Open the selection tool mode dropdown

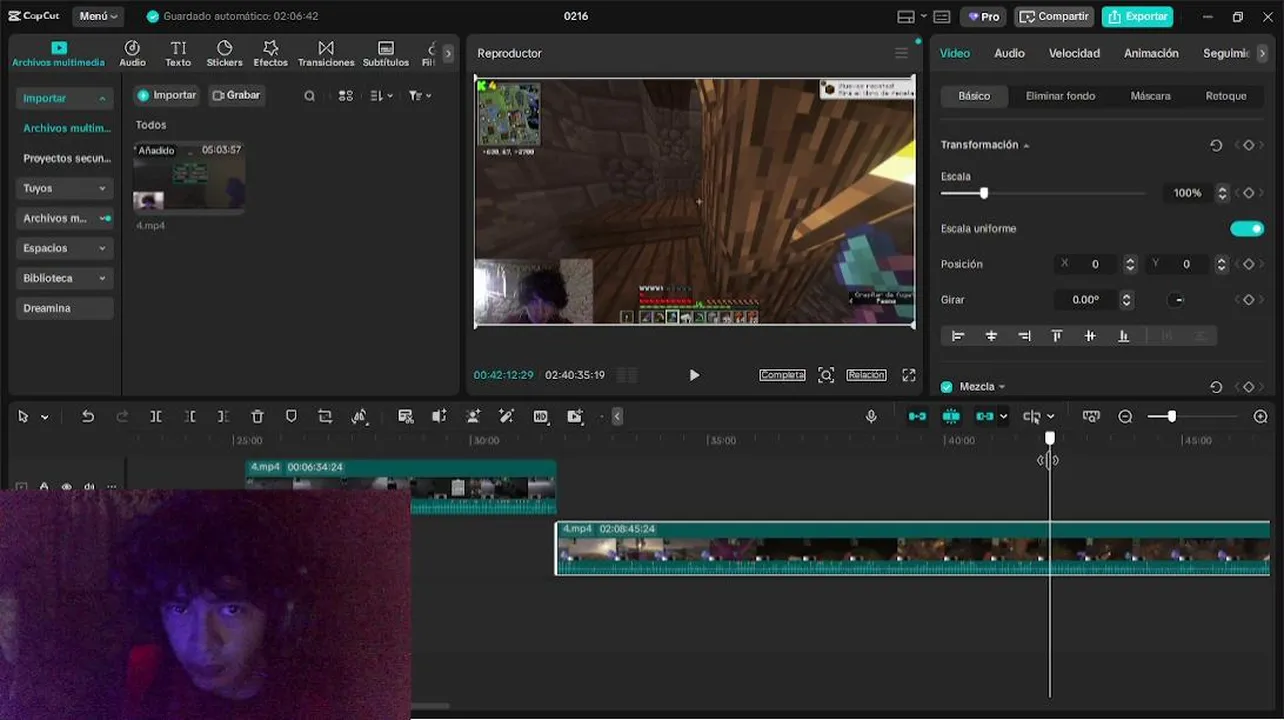point(44,417)
